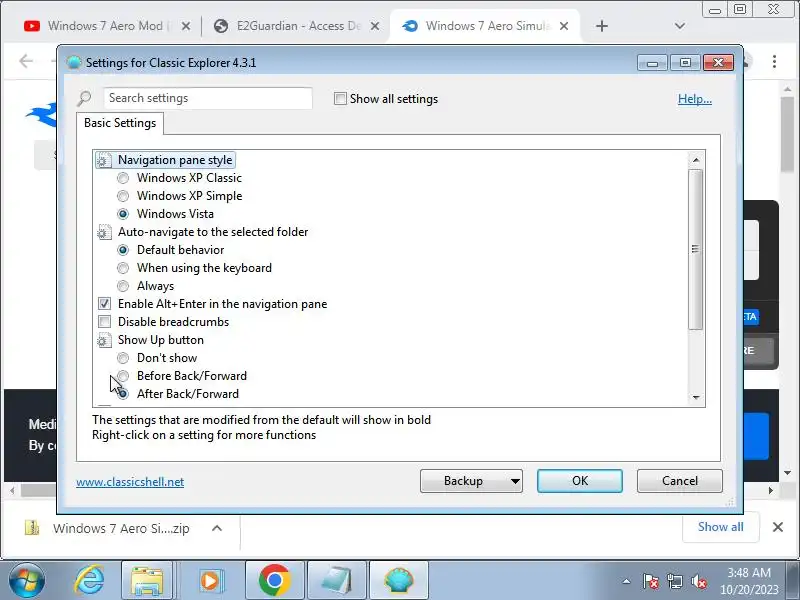Open the www.classicshell.net link
This screenshot has height=600, width=800.
click(x=130, y=482)
